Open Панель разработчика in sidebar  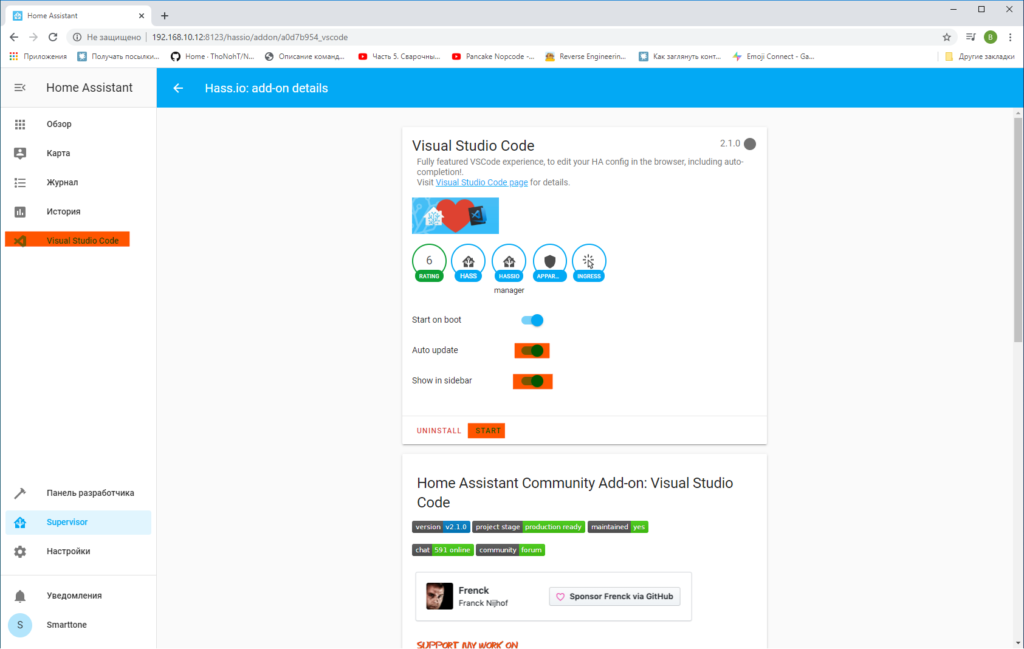pos(78,493)
